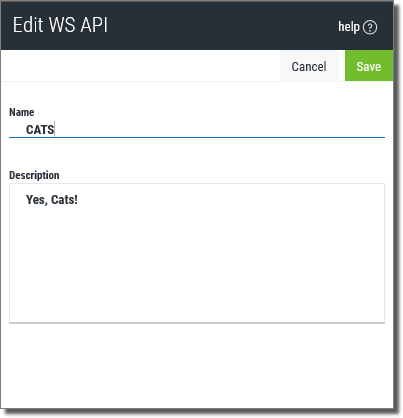Click the 'Yes, Cats!' description text

coord(52,200)
